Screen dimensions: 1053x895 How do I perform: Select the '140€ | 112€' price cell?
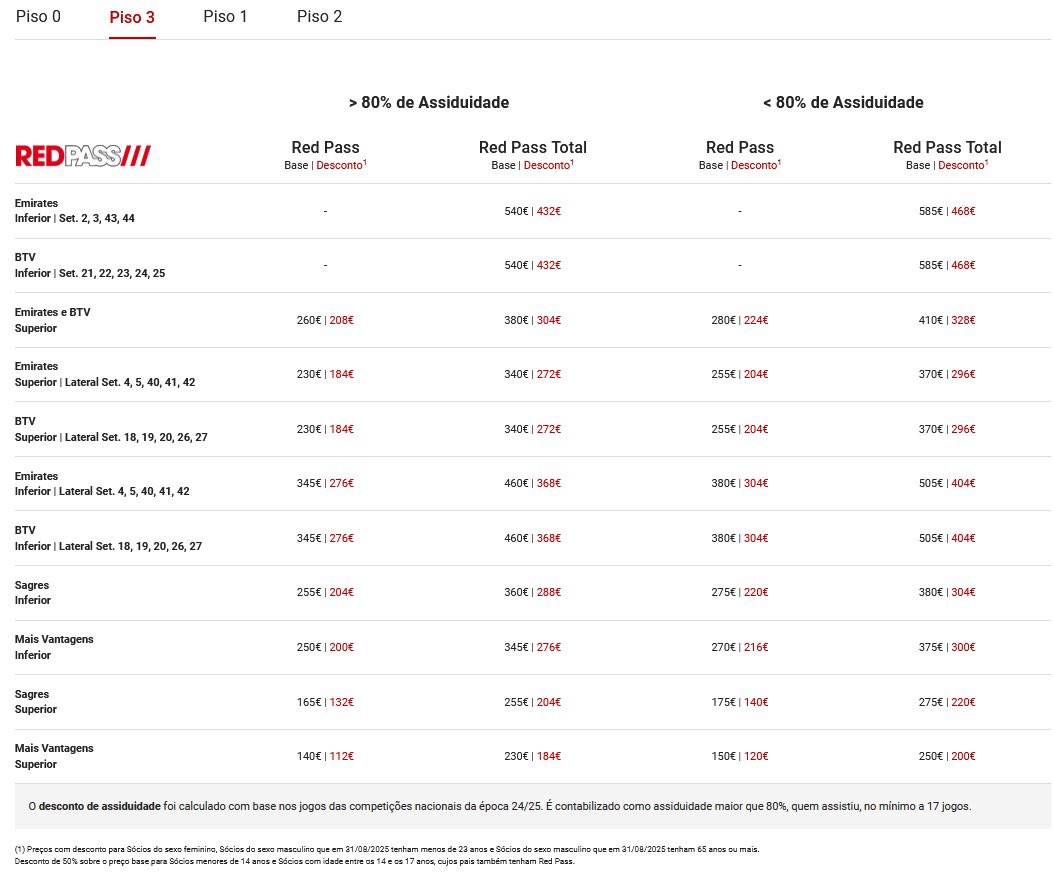(x=325, y=756)
